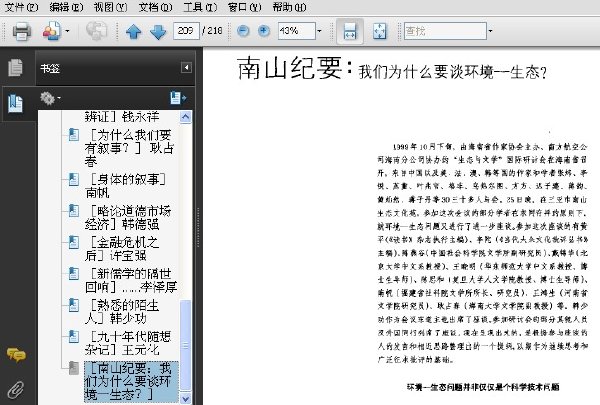The height and width of the screenshot is (405, 600).
Task: Click the collaborate share icon
Action: (x=51, y=31)
